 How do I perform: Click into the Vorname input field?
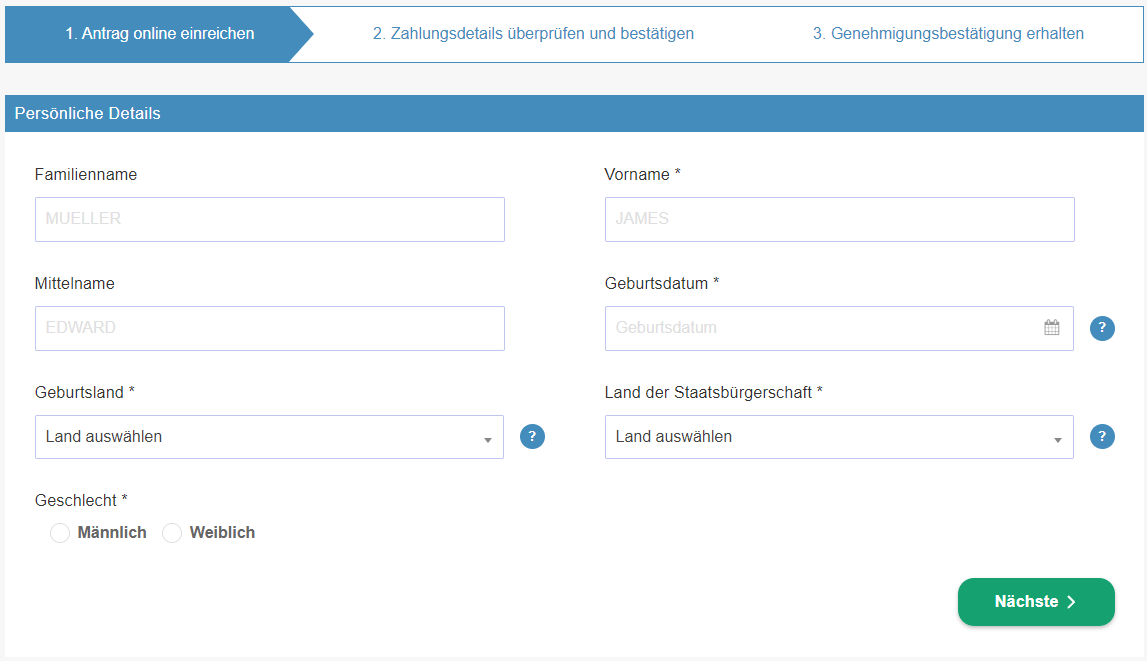click(x=839, y=219)
